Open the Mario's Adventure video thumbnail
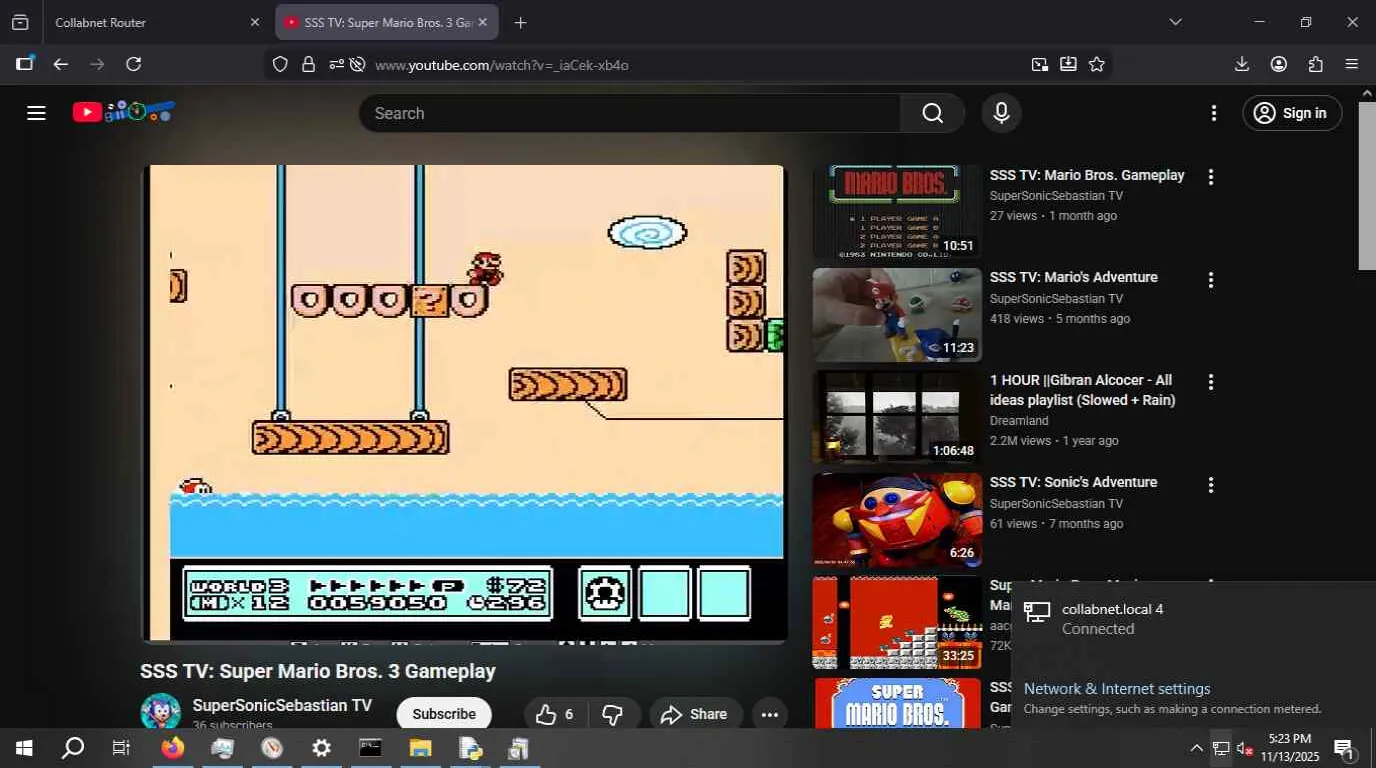Viewport: 1376px width, 768px height. [897, 315]
